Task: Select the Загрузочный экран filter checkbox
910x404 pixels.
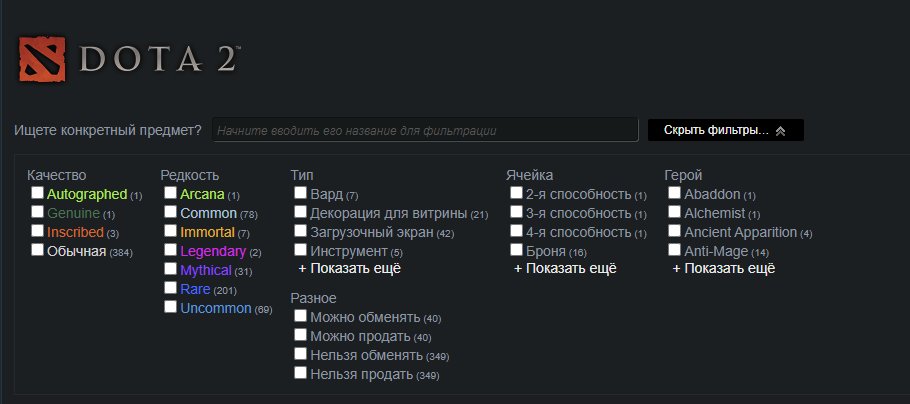Action: pyautogui.click(x=300, y=231)
